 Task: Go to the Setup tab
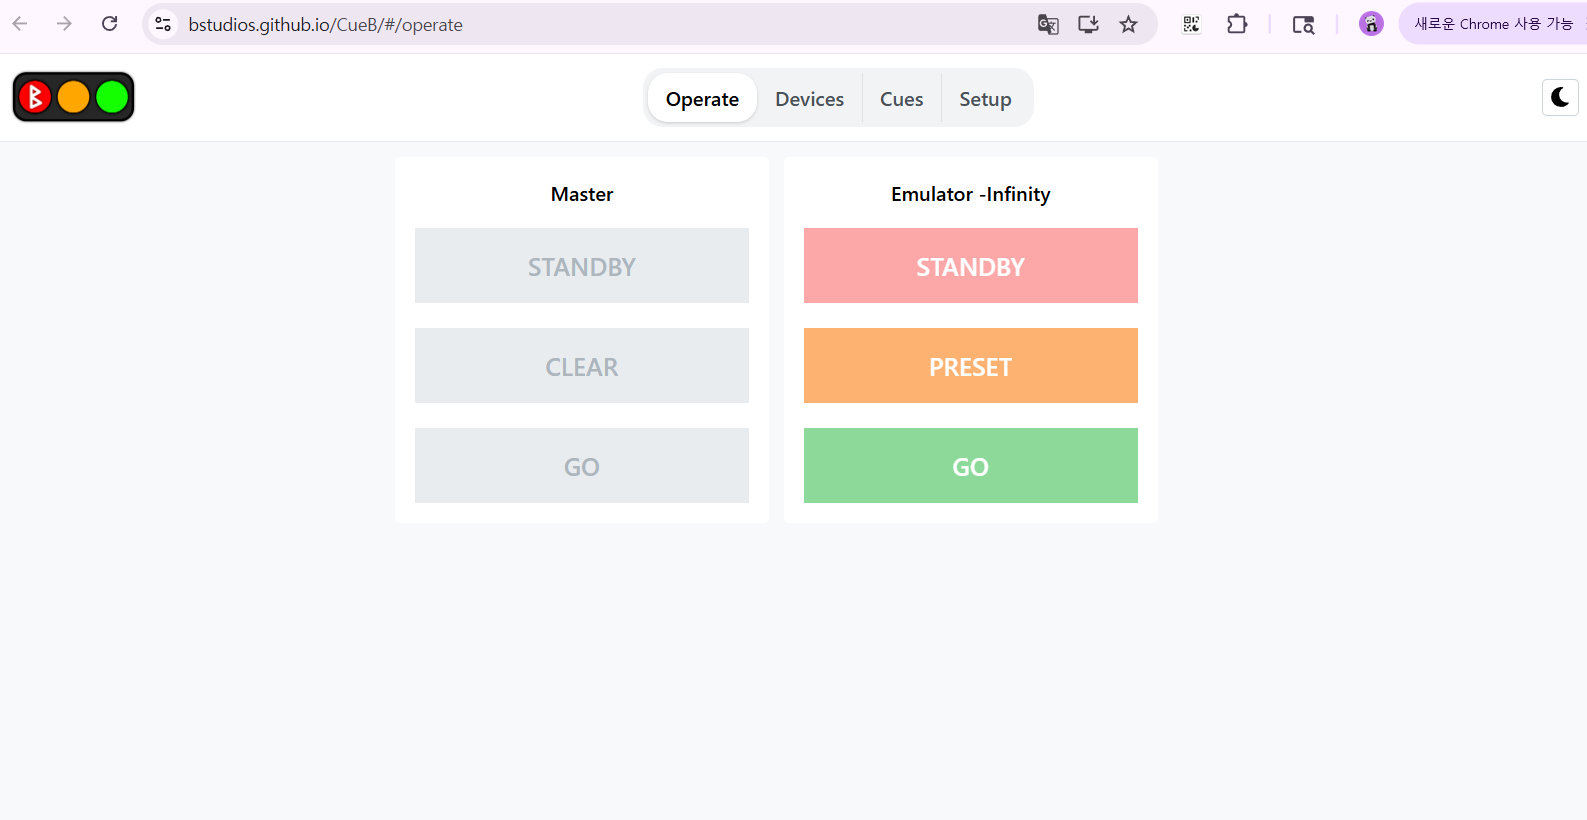pyautogui.click(x=985, y=98)
